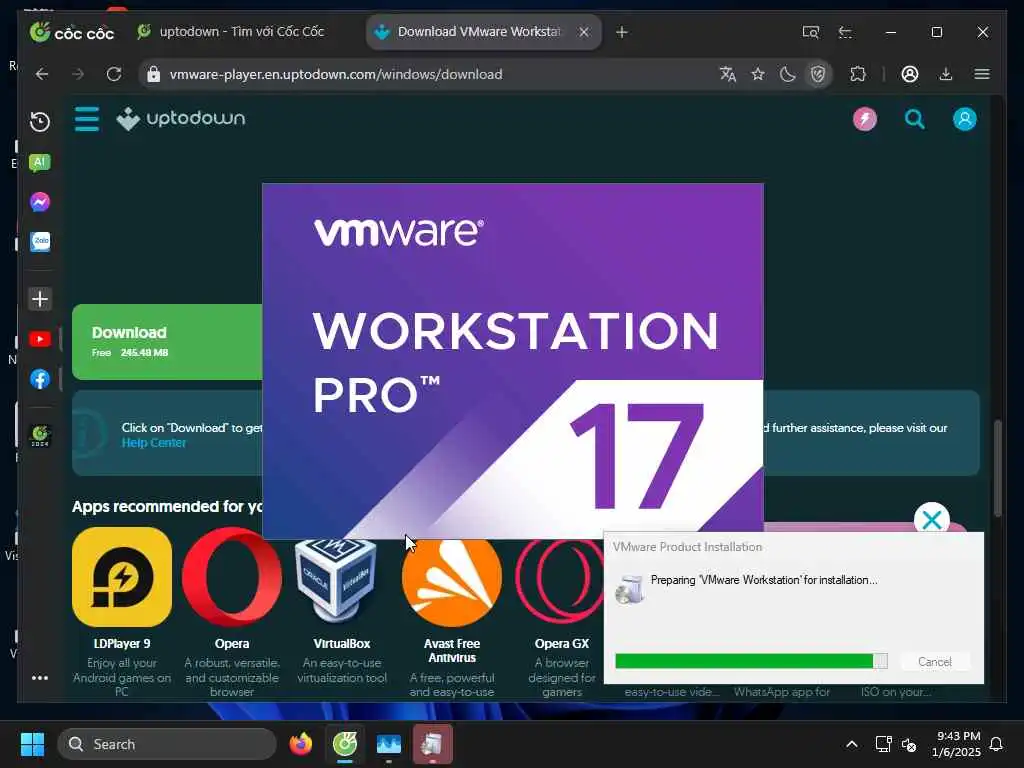Open a new browser tab
The width and height of the screenshot is (1024, 768).
[x=622, y=31]
